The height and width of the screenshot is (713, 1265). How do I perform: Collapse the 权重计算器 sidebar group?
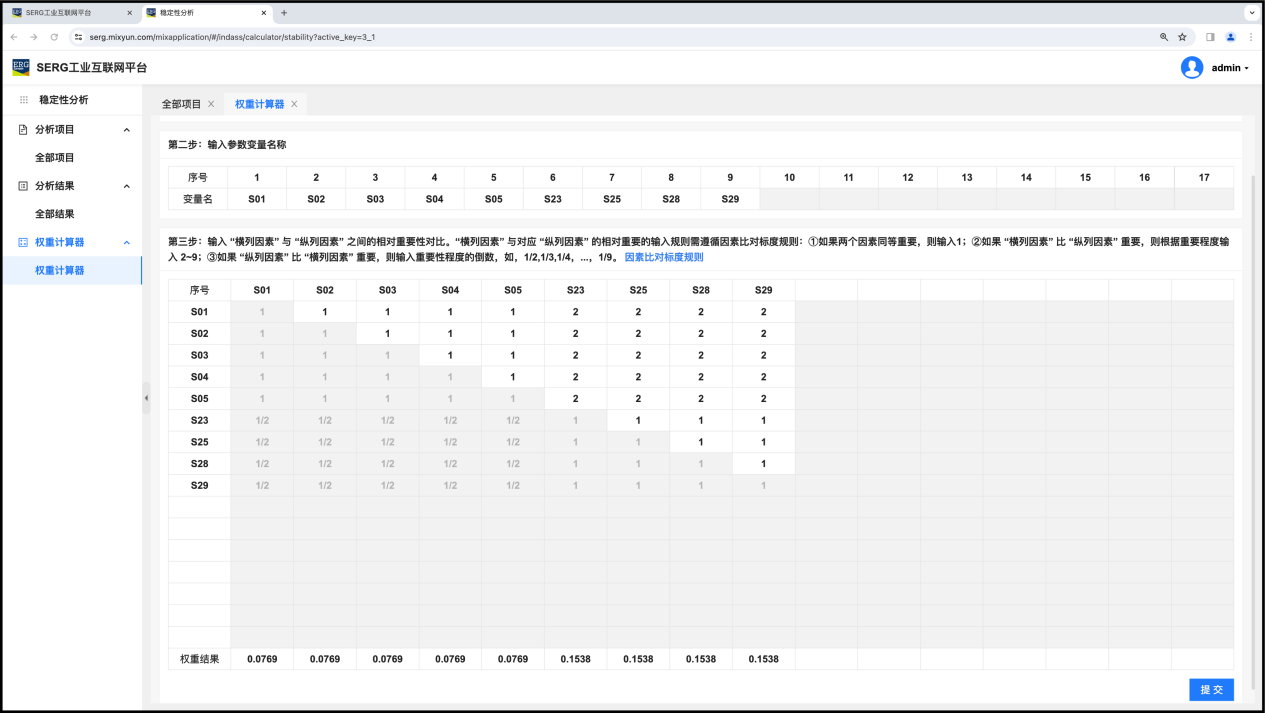126,242
